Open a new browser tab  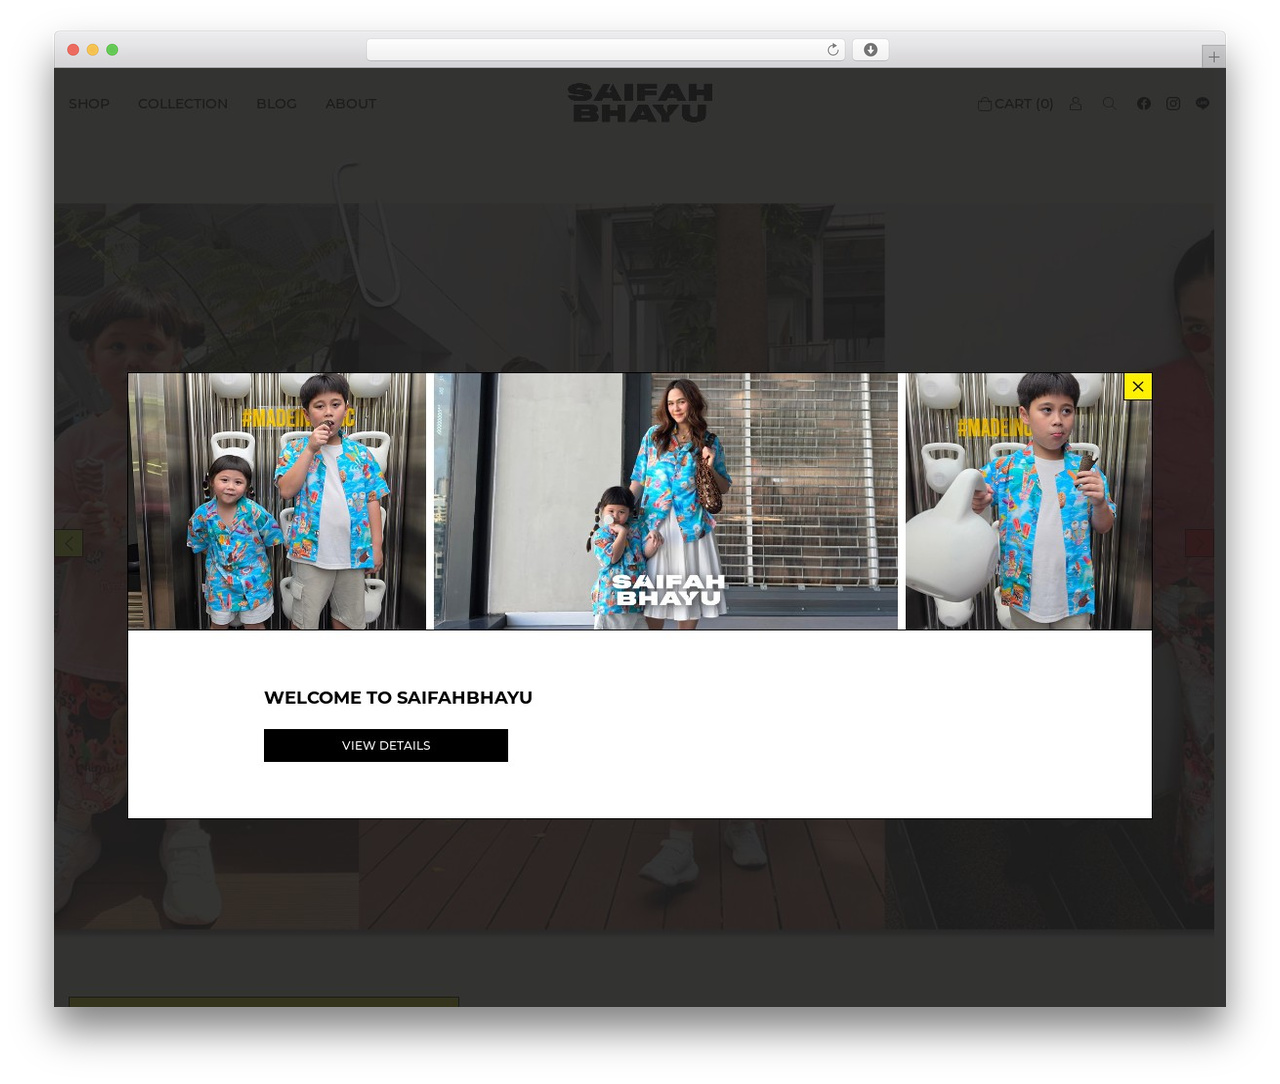pyautogui.click(x=1213, y=57)
